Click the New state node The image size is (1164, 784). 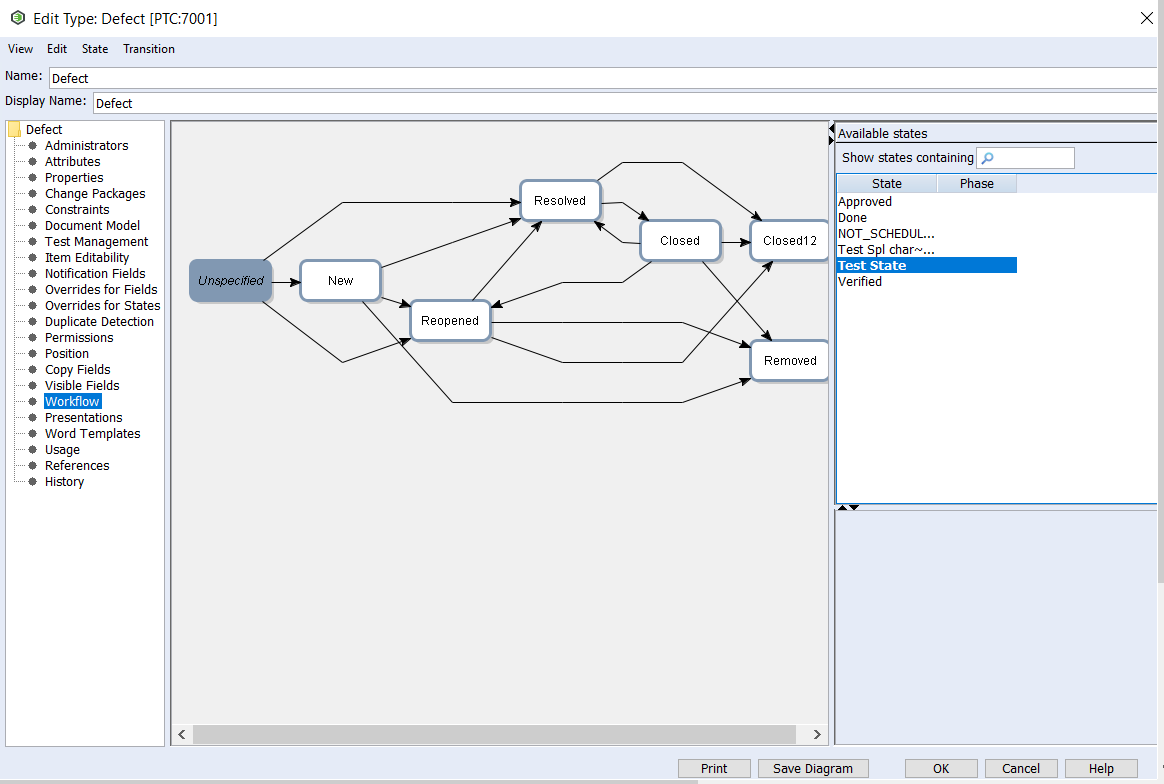340,281
